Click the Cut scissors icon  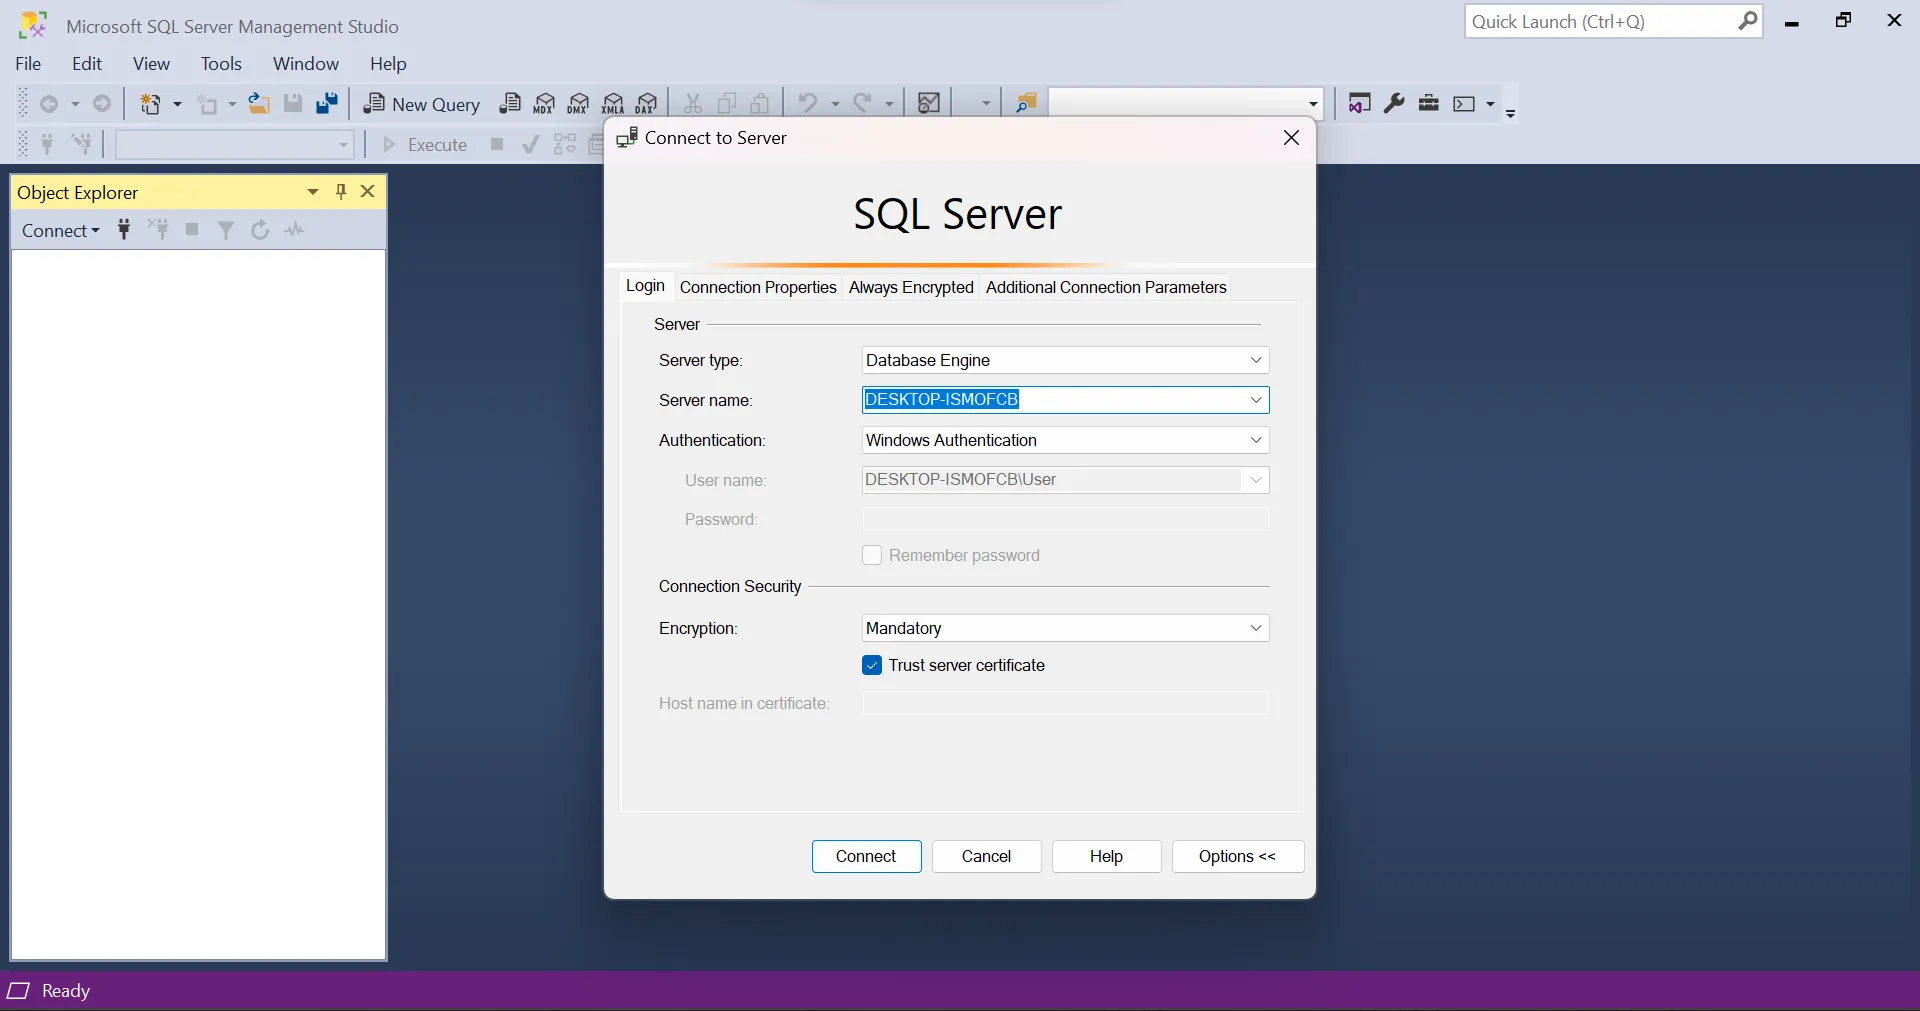coord(692,103)
